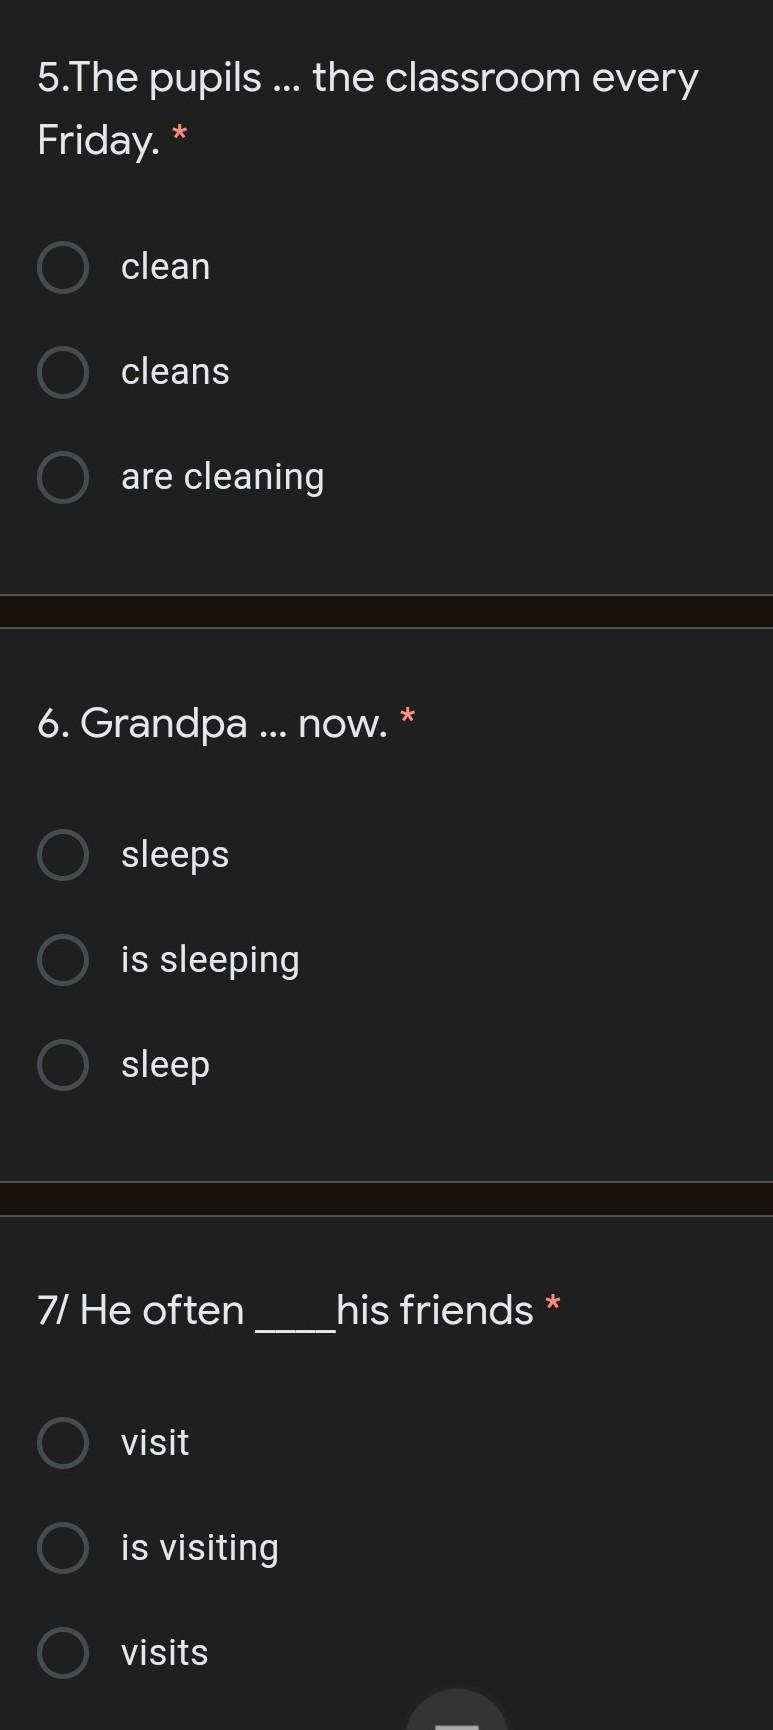Image resolution: width=773 pixels, height=1730 pixels.
Task: Select 'clean' radio button for question 5
Action: (63, 267)
